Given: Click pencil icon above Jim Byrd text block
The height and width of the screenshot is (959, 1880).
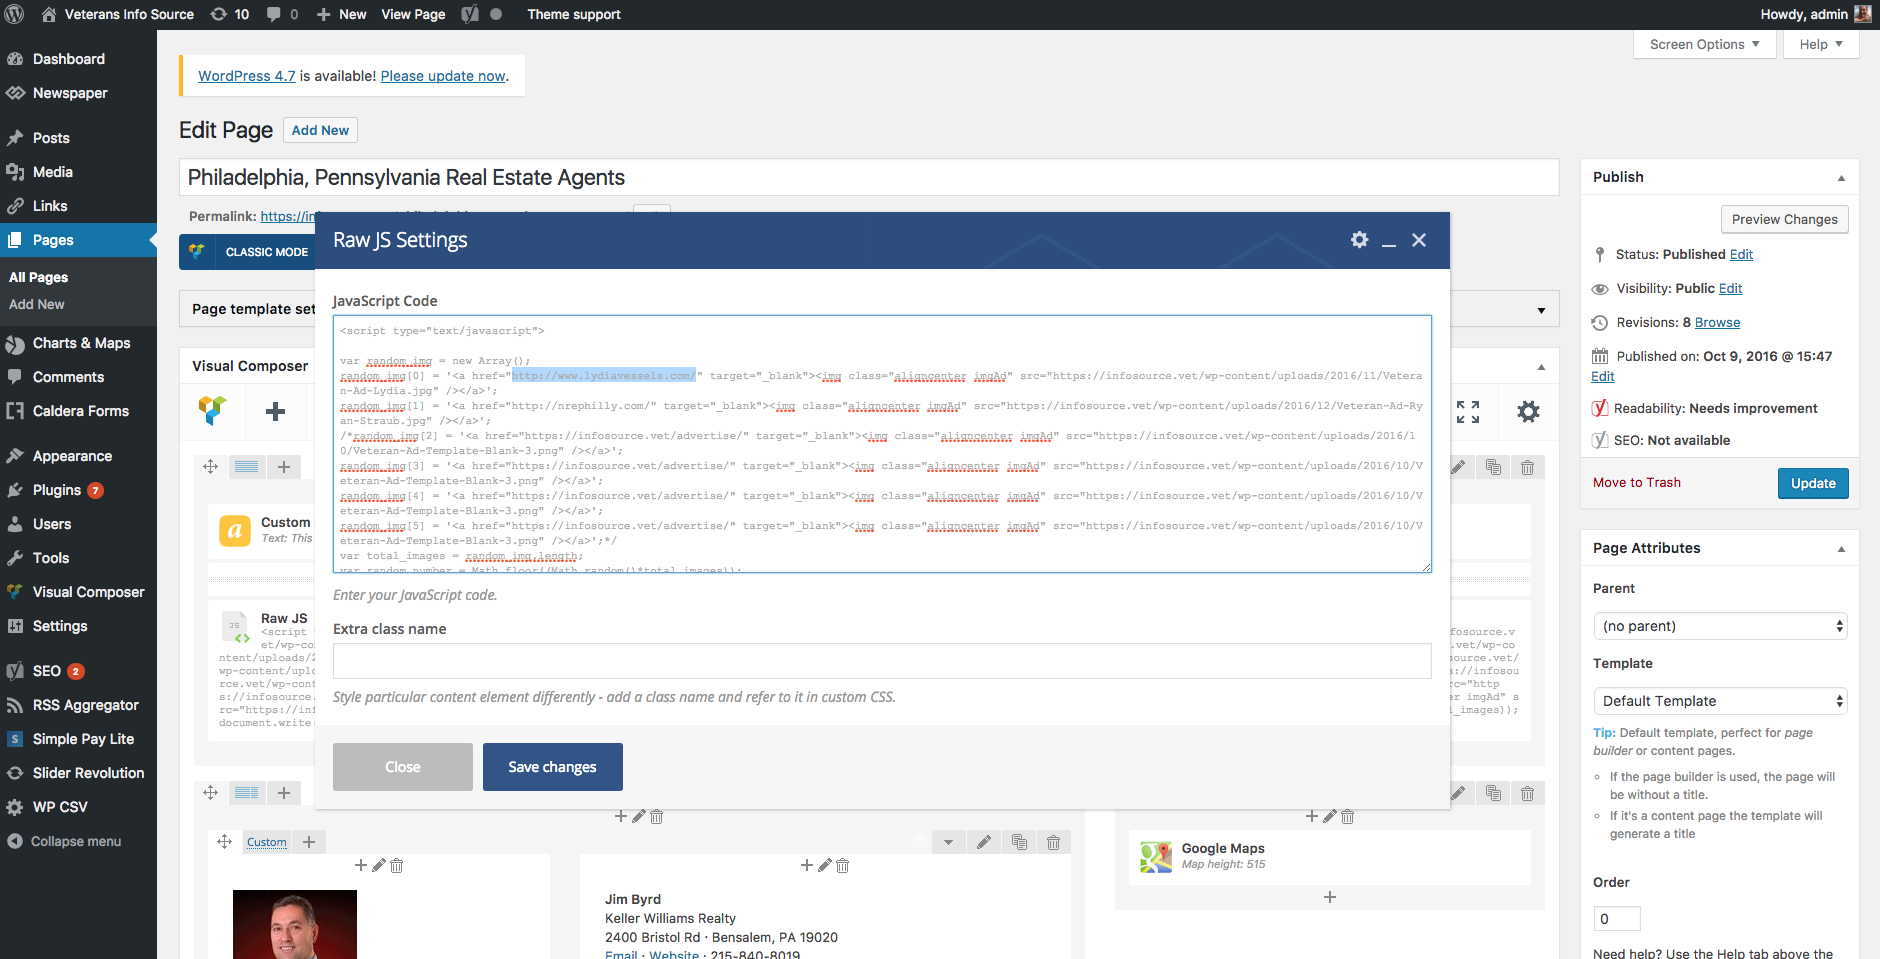Looking at the screenshot, I should pos(825,865).
